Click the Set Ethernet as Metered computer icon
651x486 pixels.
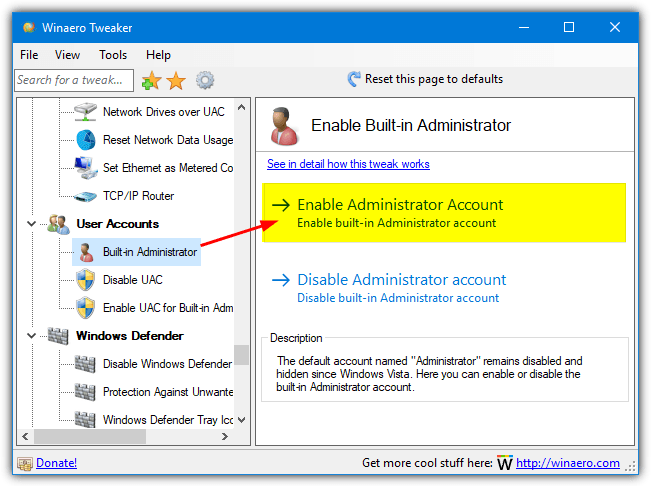click(x=86, y=168)
